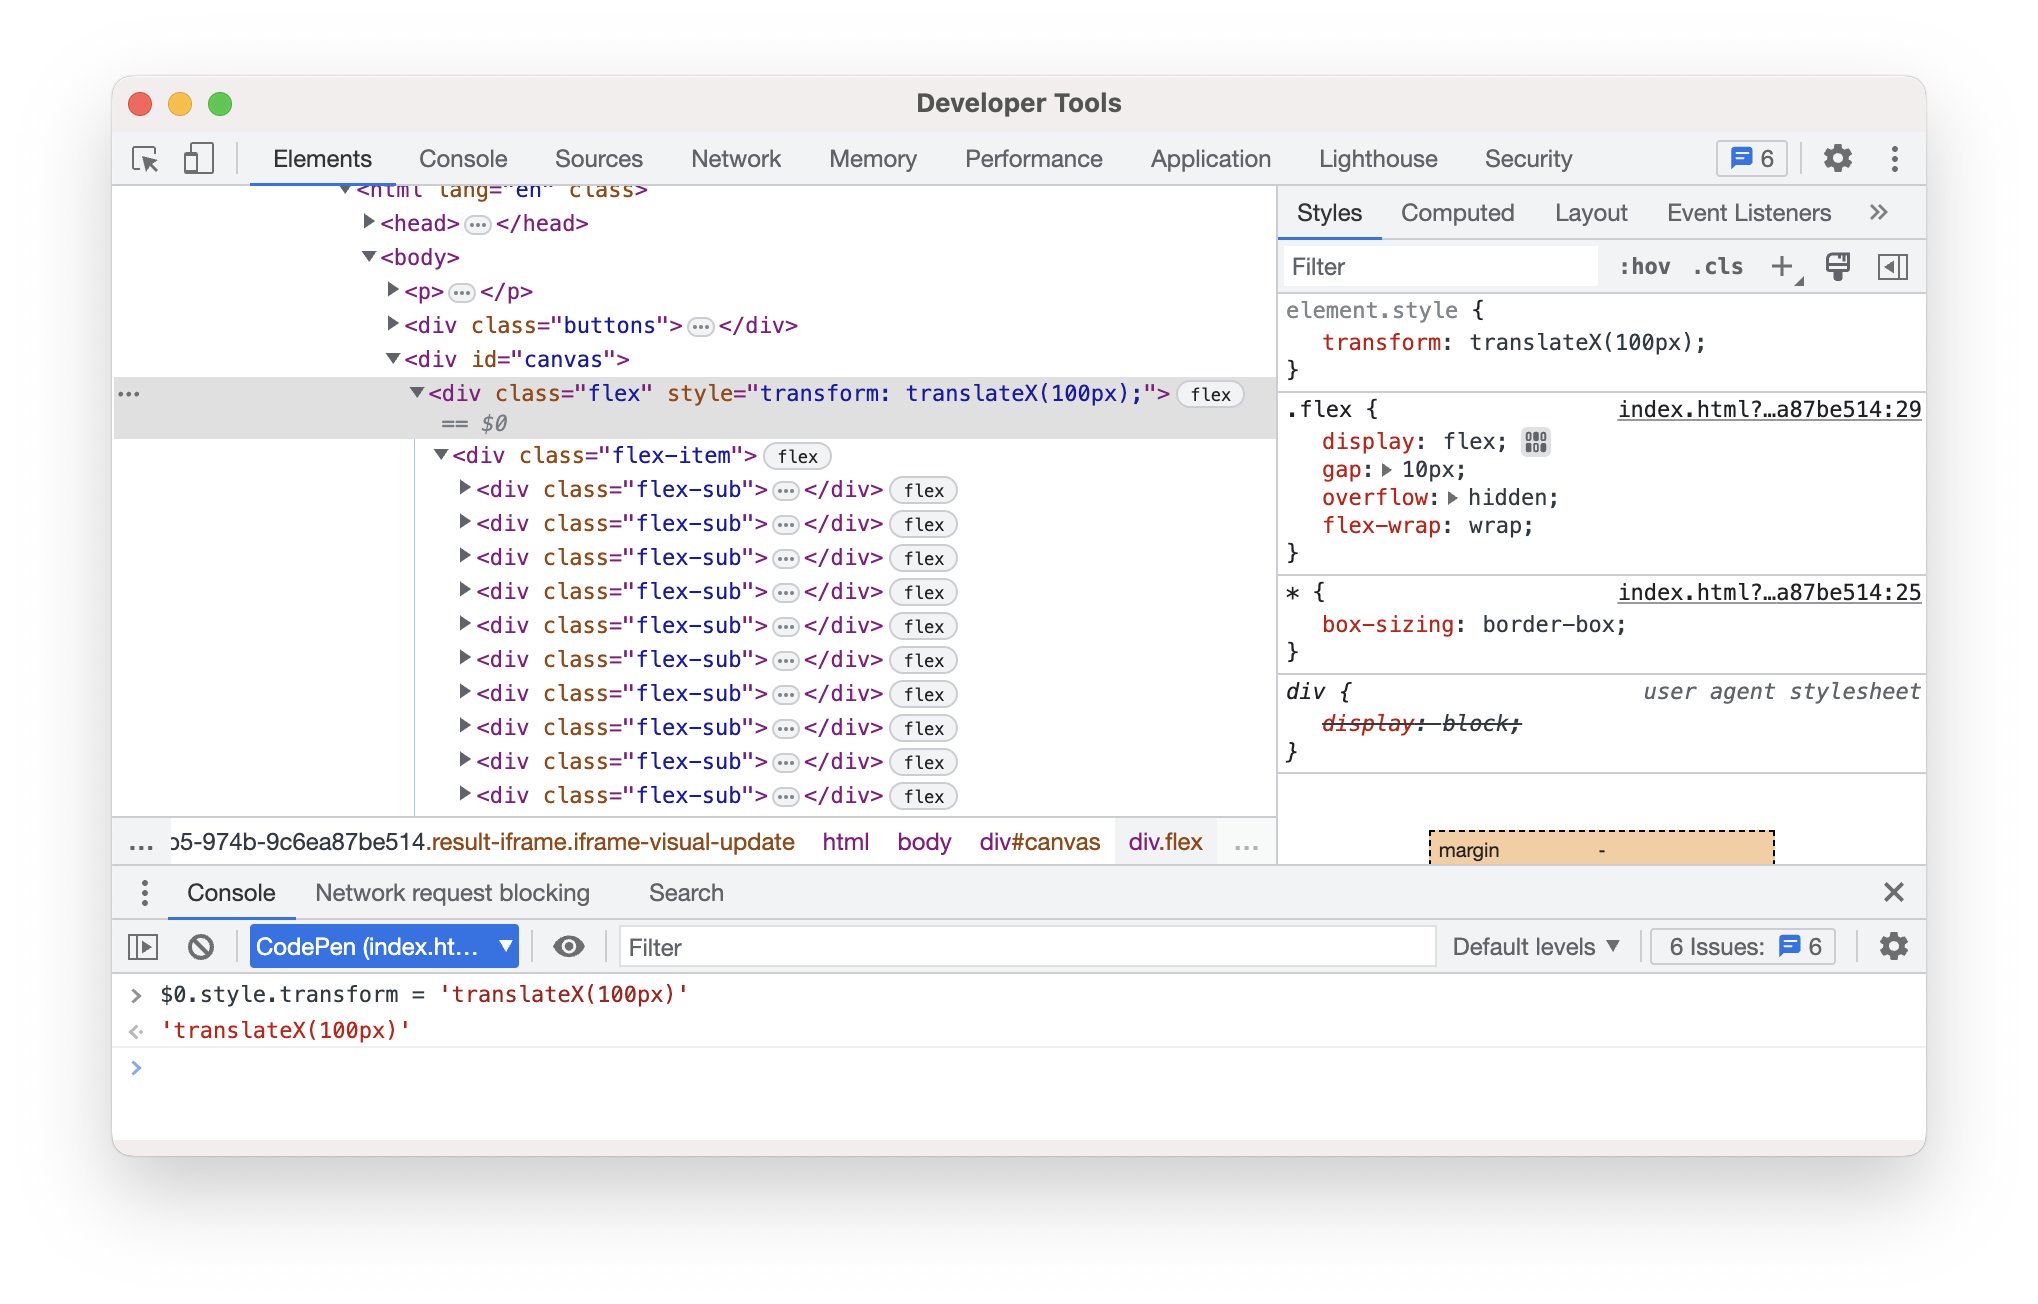Image resolution: width=2038 pixels, height=1304 pixels.
Task: Toggle the .cls class editor button
Action: 1718,267
